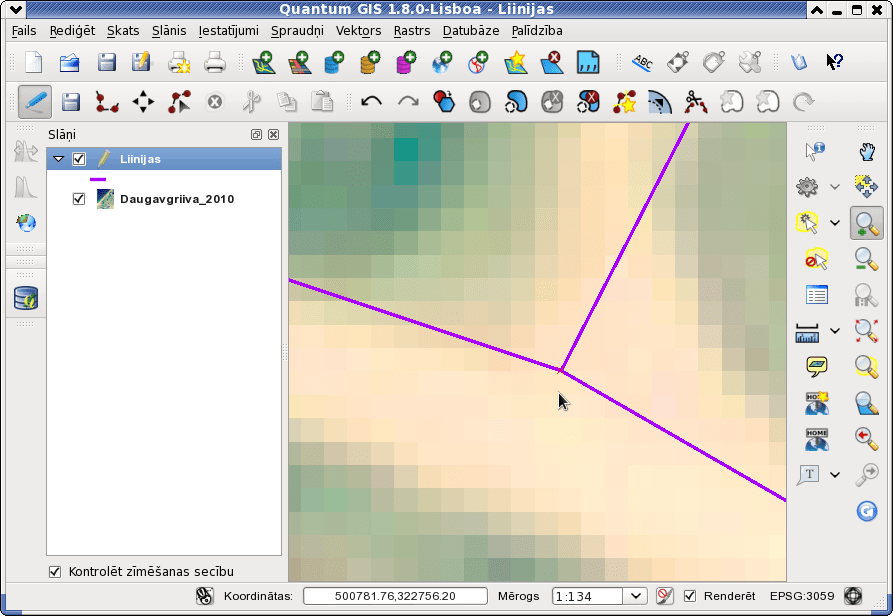Click the Undo arrow
This screenshot has width=893, height=616.
point(371,102)
